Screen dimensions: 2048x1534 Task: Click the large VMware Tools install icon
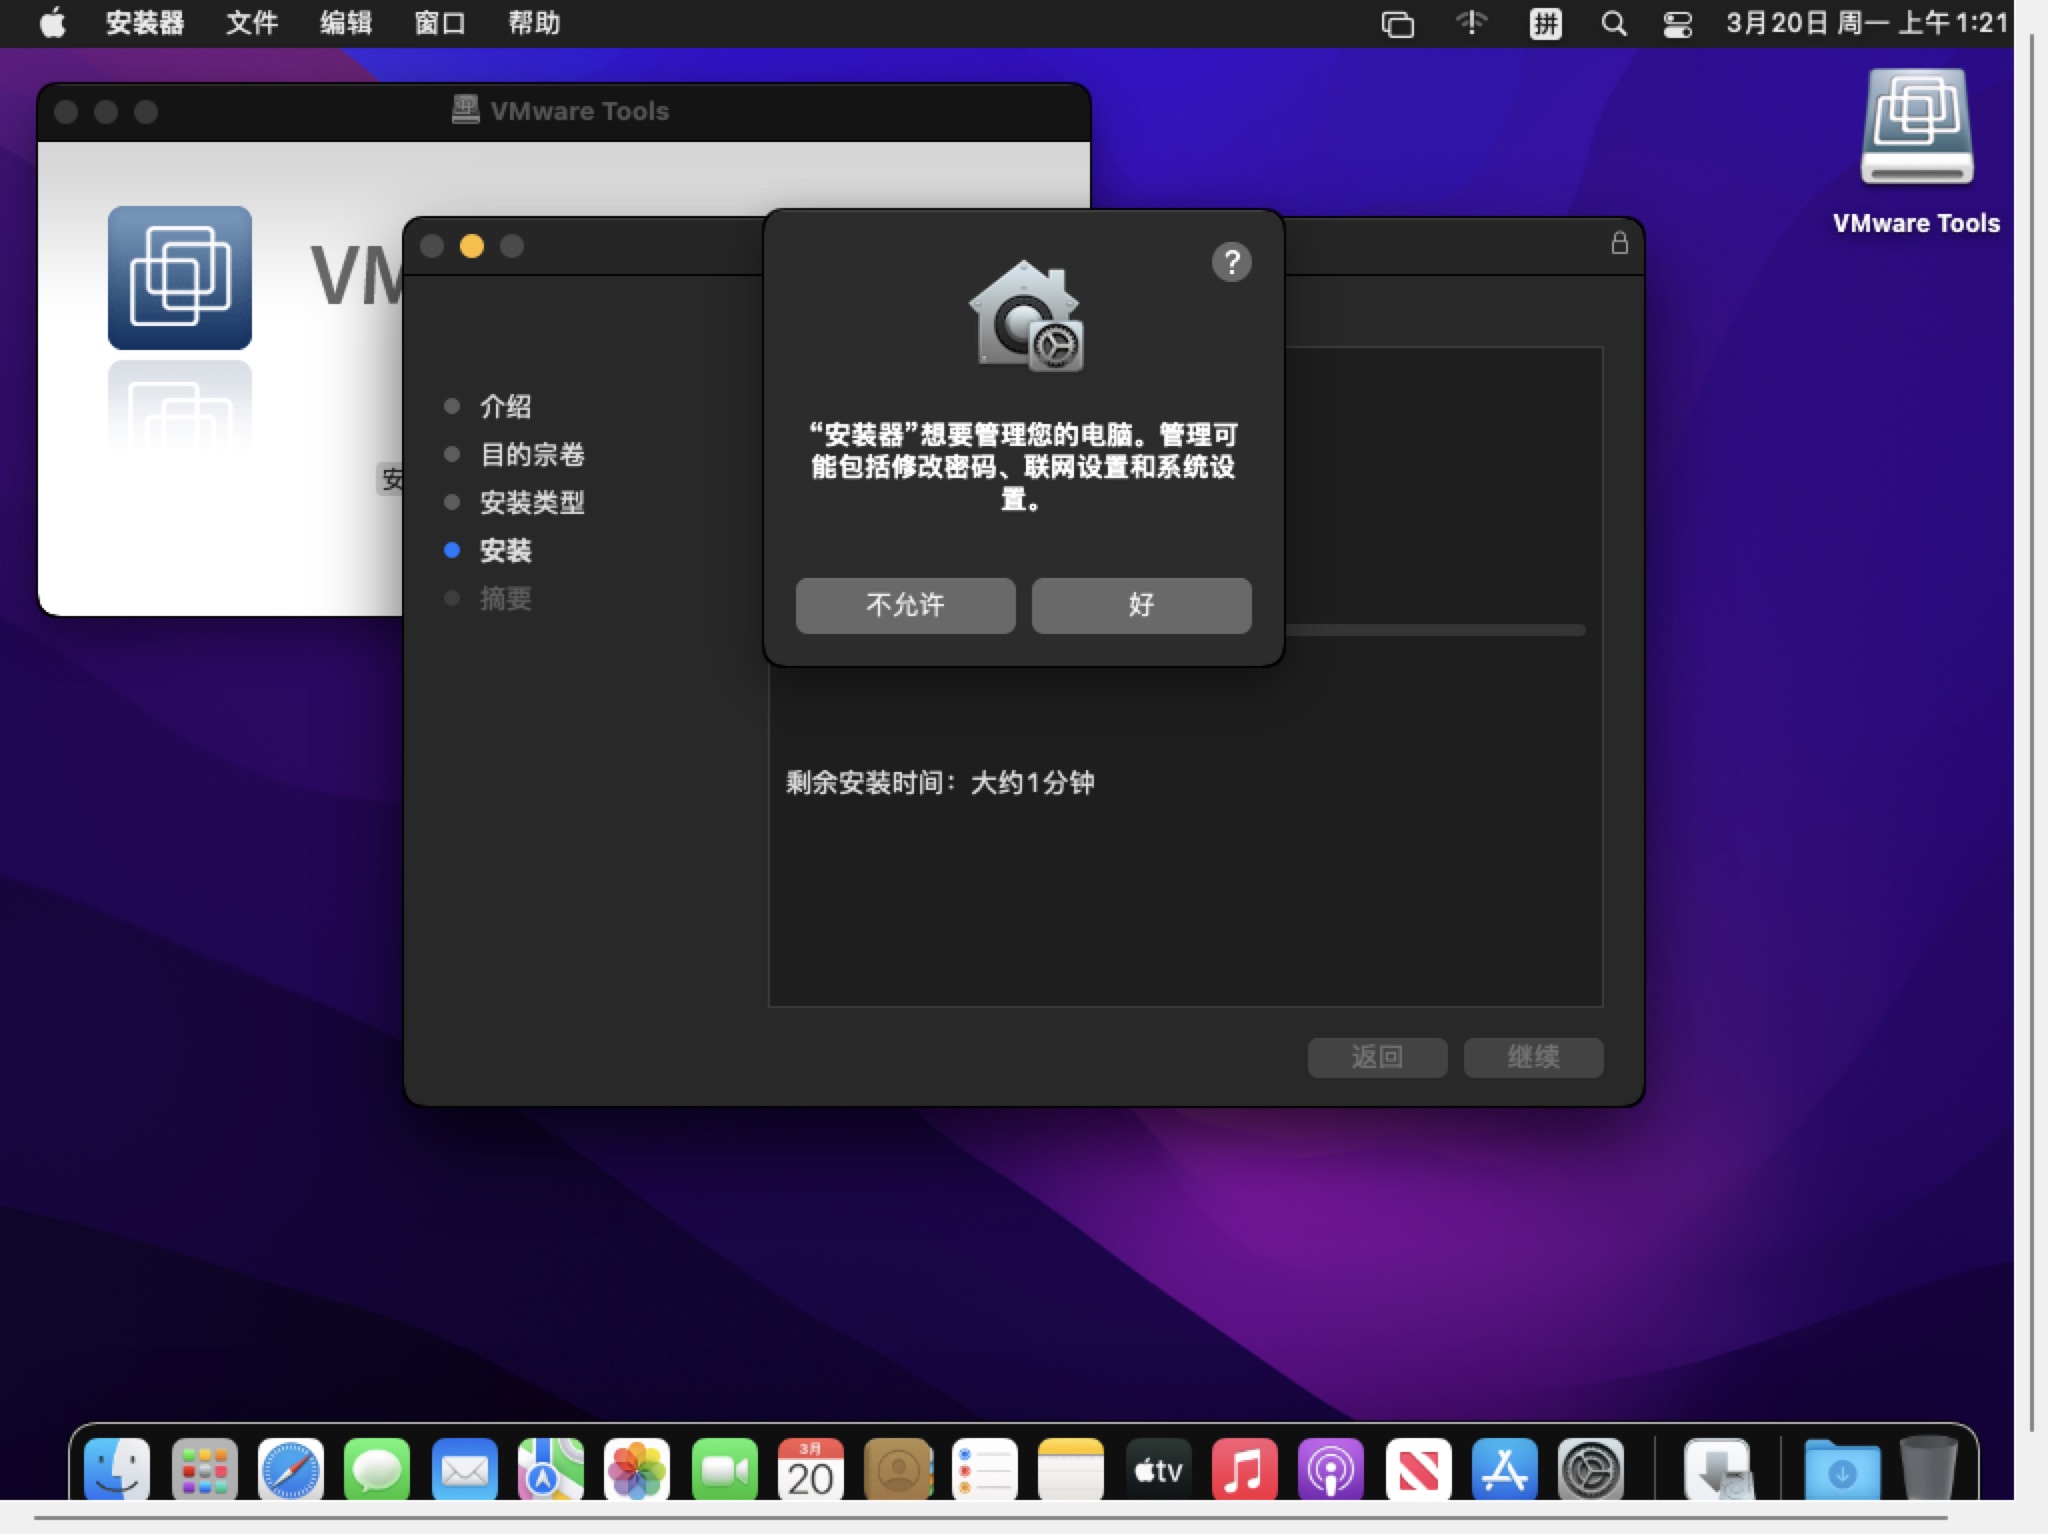180,277
